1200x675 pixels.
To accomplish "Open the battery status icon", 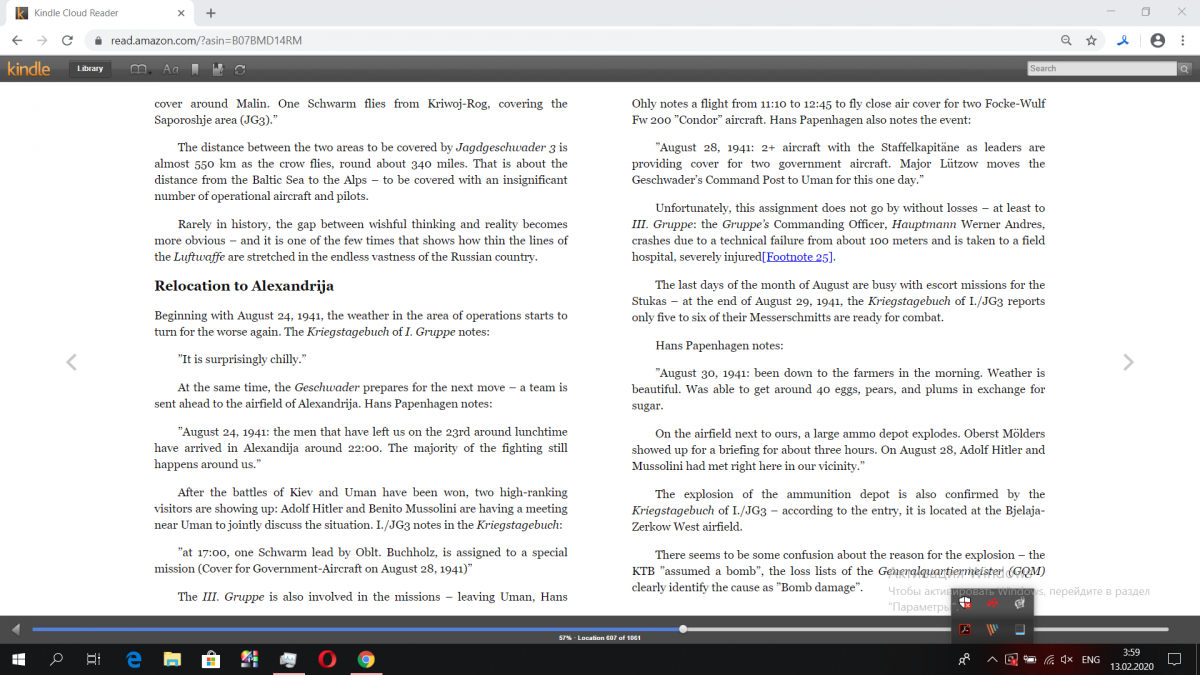I will 1030,659.
